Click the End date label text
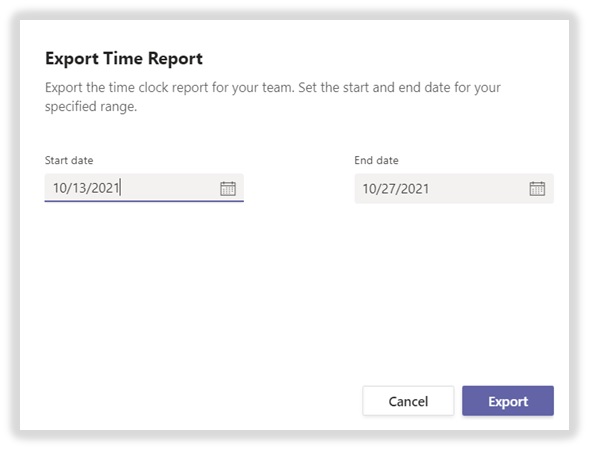This screenshot has width=589, height=450. pos(376,160)
